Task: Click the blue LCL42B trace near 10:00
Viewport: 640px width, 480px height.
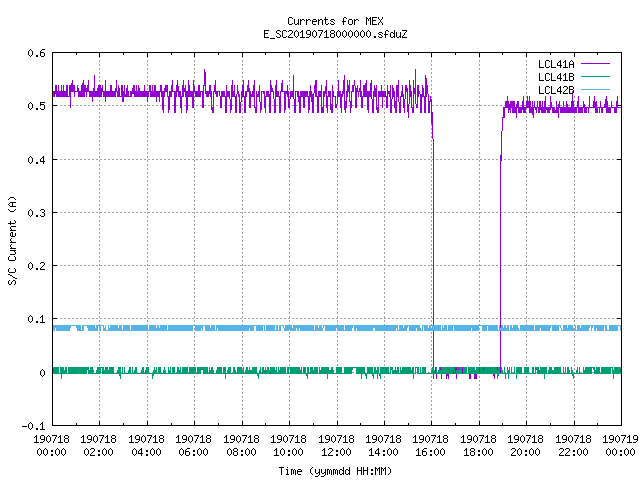Action: [x=289, y=328]
